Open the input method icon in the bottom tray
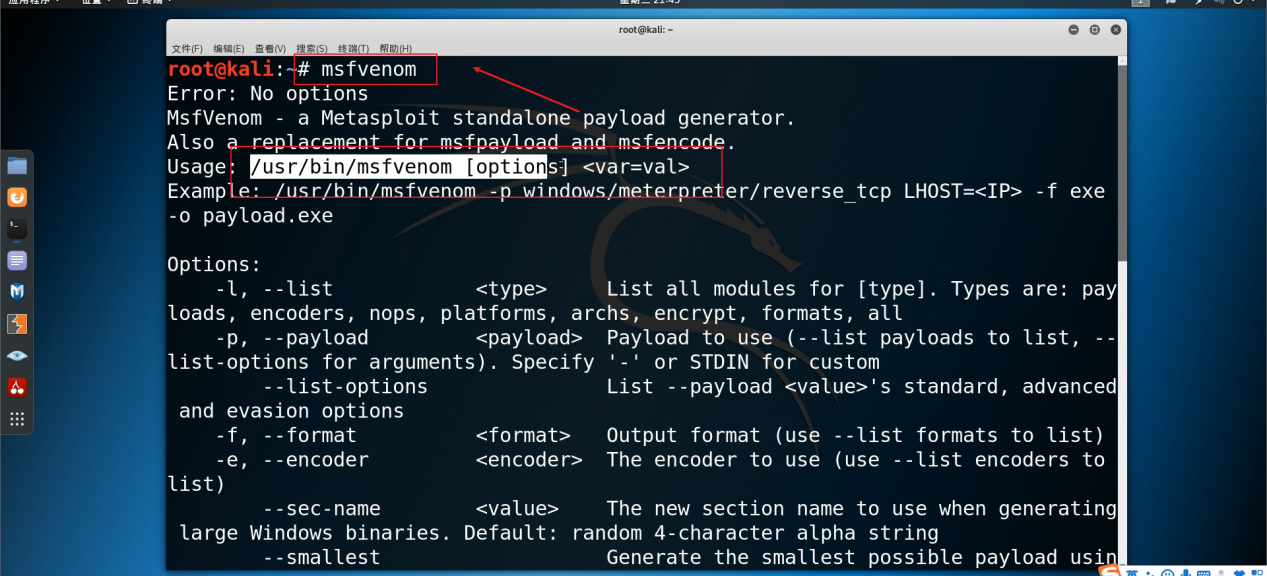This screenshot has width=1267, height=576. click(x=1109, y=571)
